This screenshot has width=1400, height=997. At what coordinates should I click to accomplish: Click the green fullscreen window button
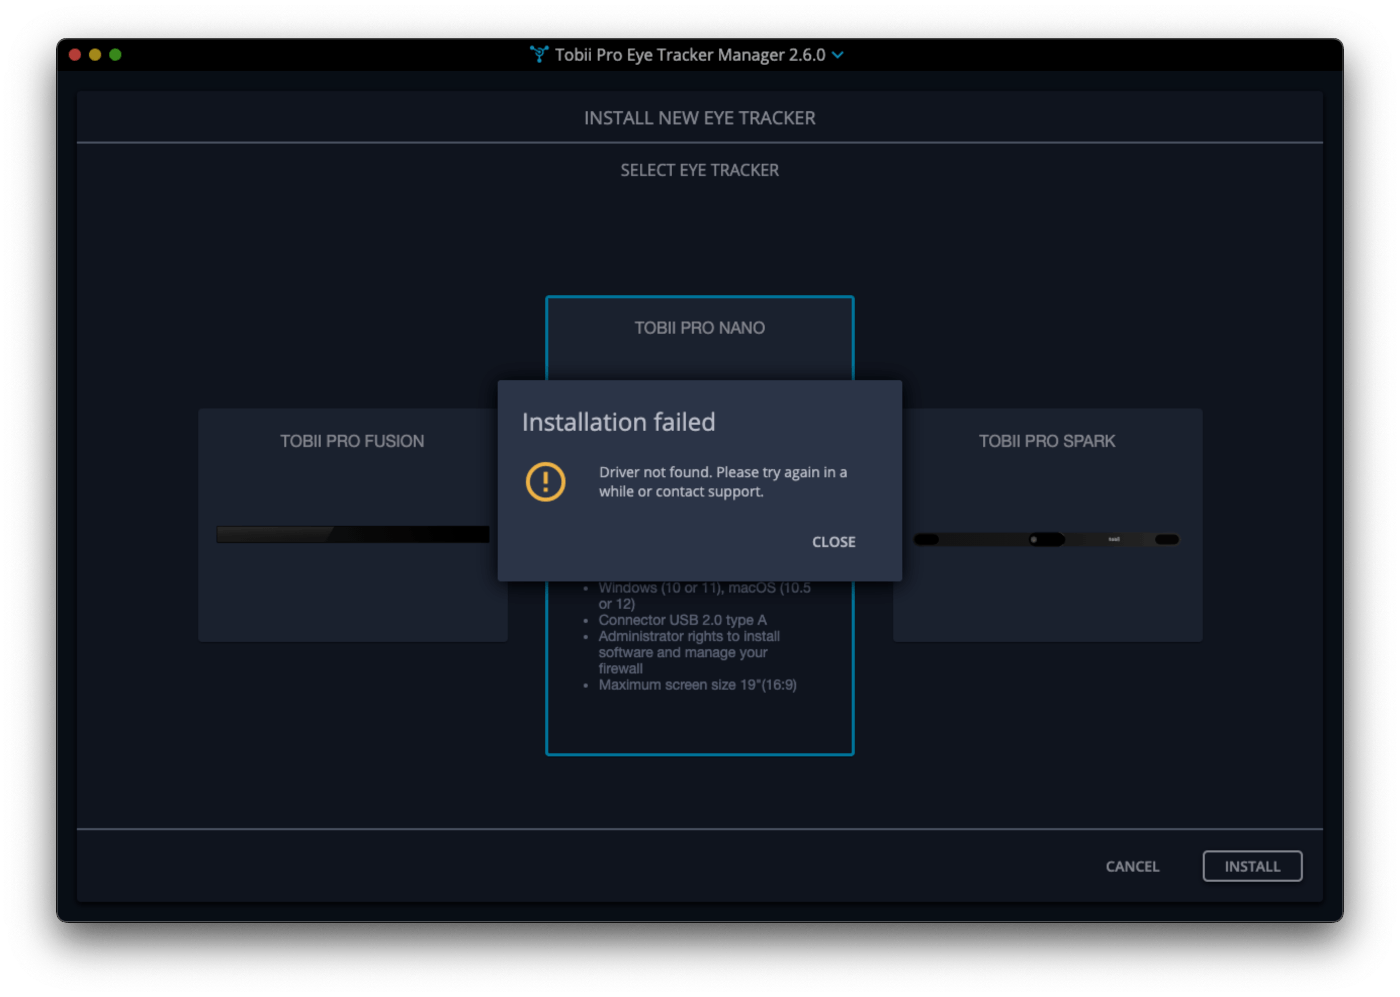click(x=115, y=55)
